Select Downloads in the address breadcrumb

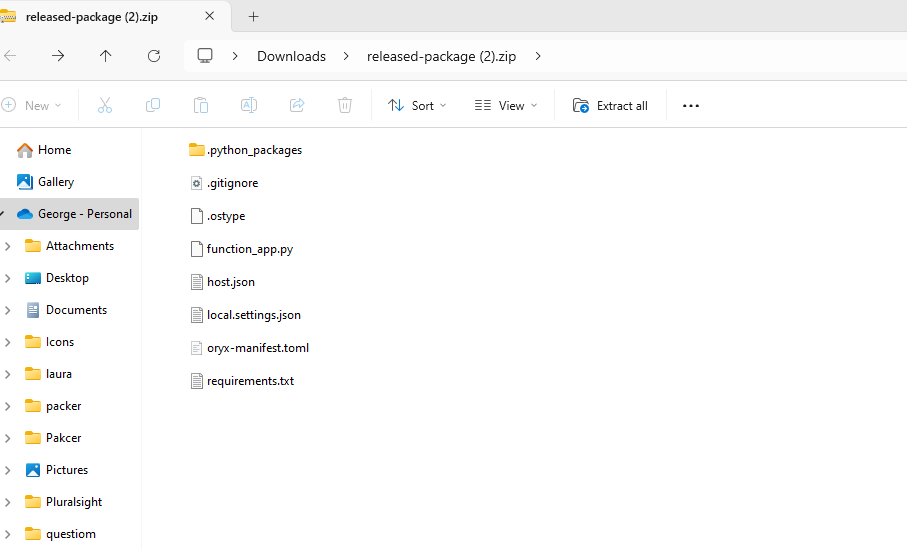pyautogui.click(x=291, y=56)
